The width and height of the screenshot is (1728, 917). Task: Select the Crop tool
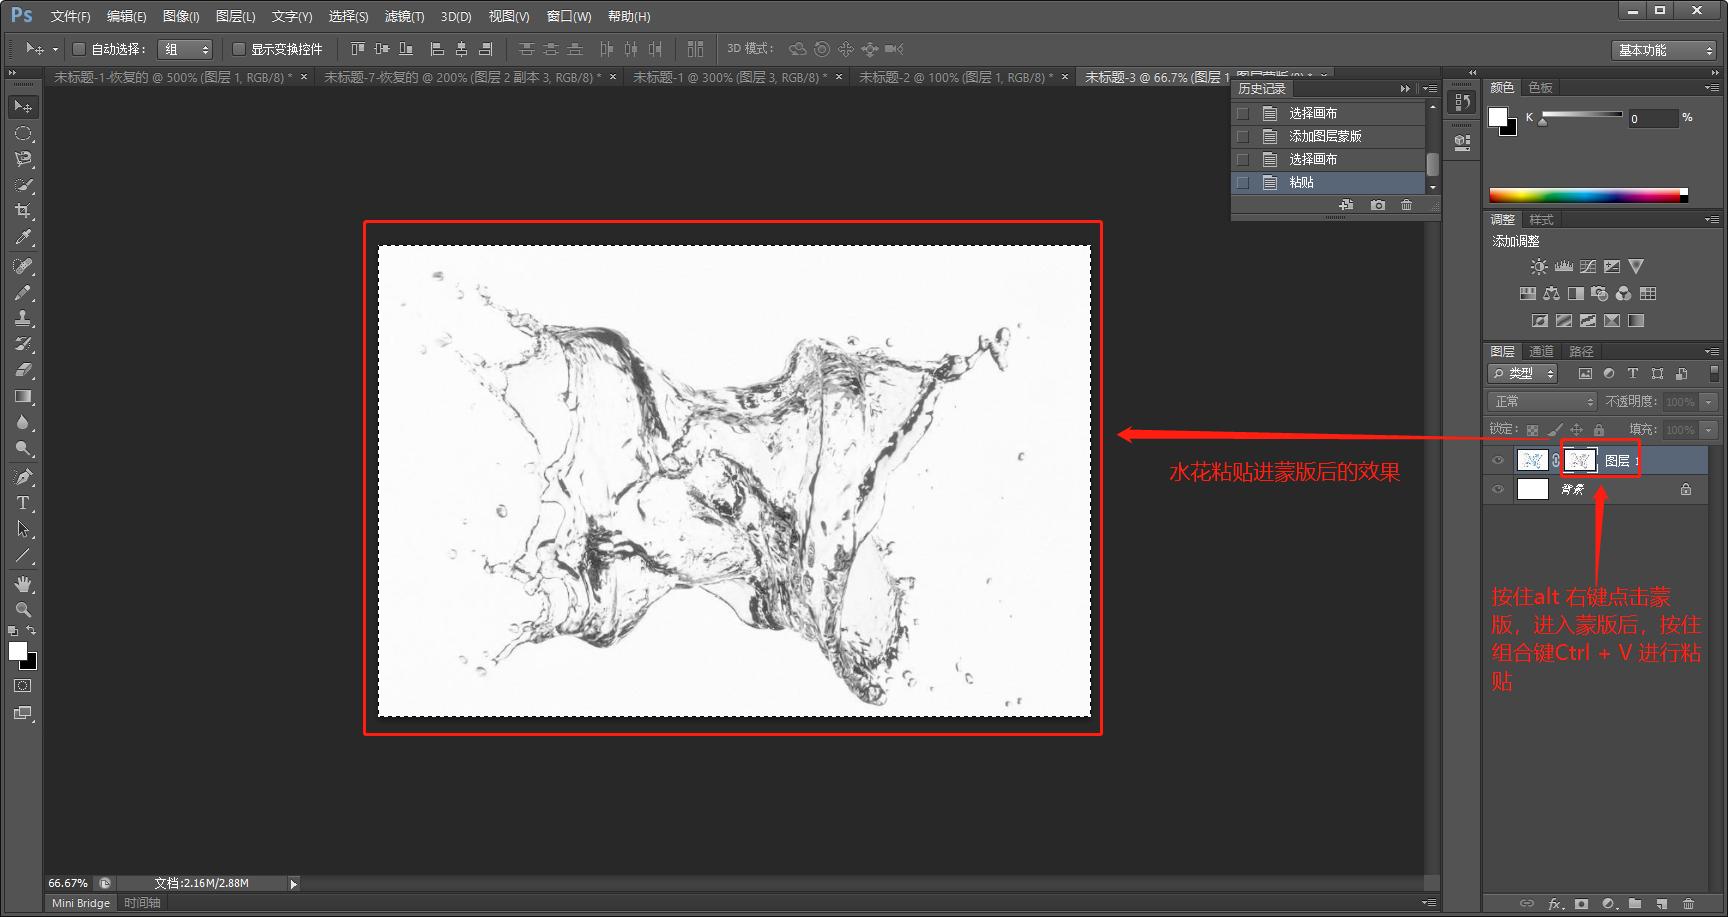pyautogui.click(x=23, y=211)
